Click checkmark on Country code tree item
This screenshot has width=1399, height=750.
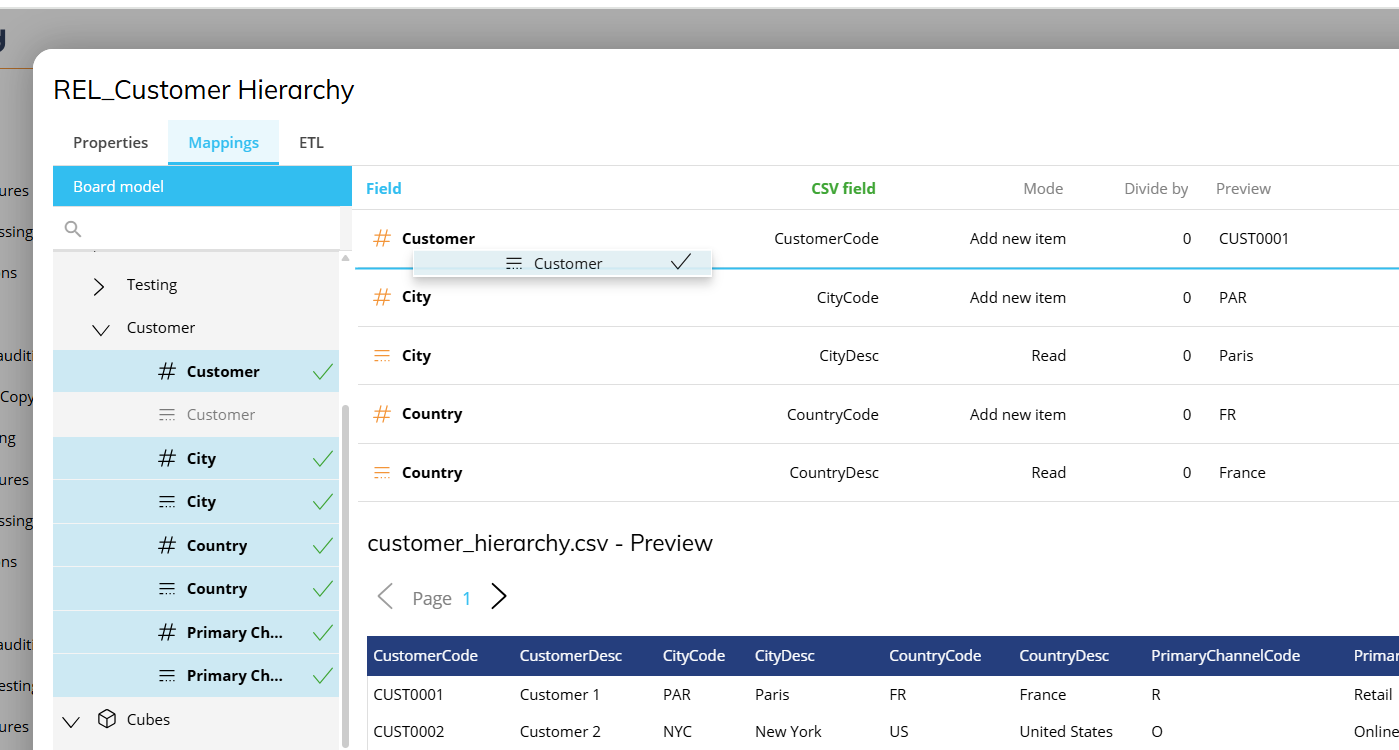(x=322, y=545)
